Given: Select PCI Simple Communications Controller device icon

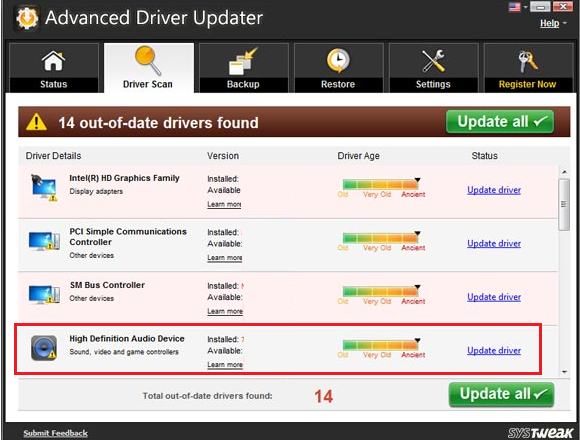Looking at the screenshot, I should coord(44,241).
